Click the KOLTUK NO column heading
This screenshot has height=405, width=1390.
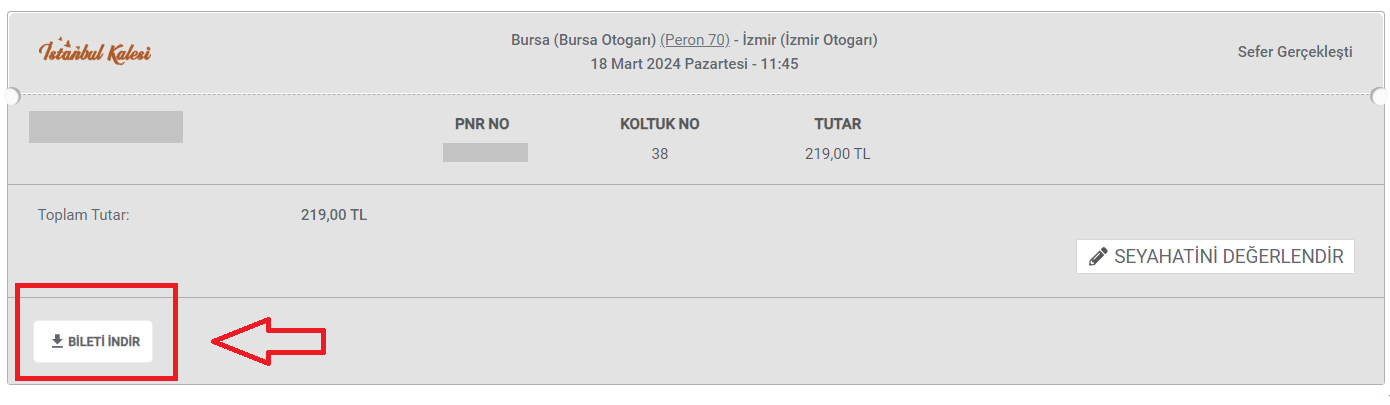click(660, 124)
